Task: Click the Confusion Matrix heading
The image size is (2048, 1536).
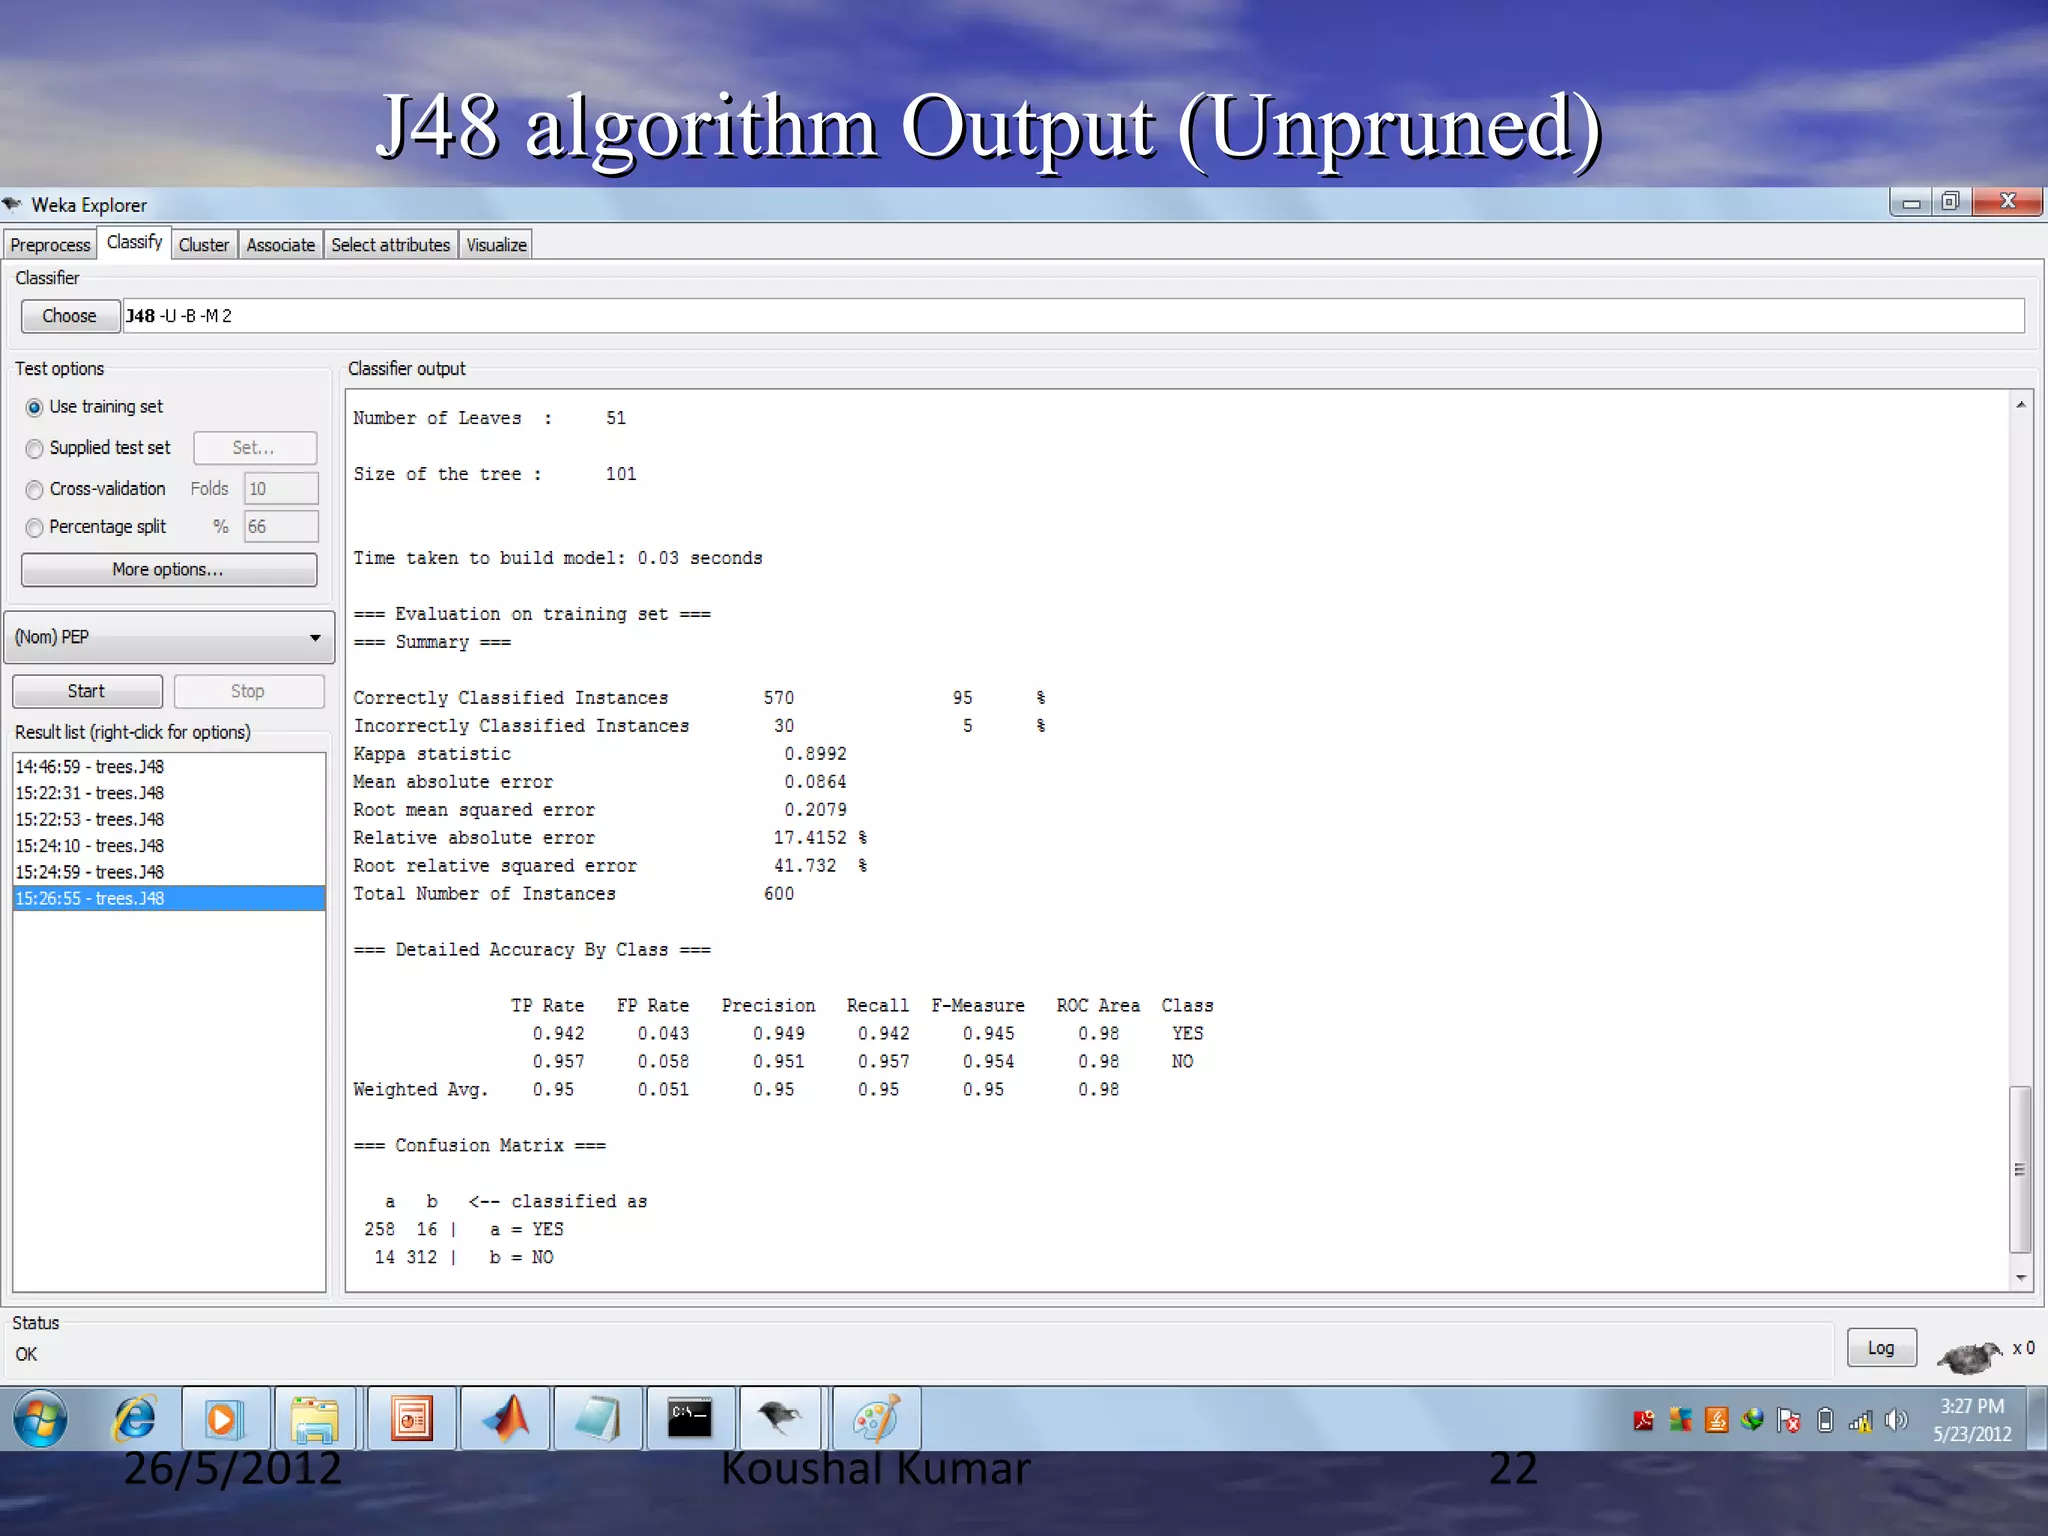Action: click(x=479, y=1146)
